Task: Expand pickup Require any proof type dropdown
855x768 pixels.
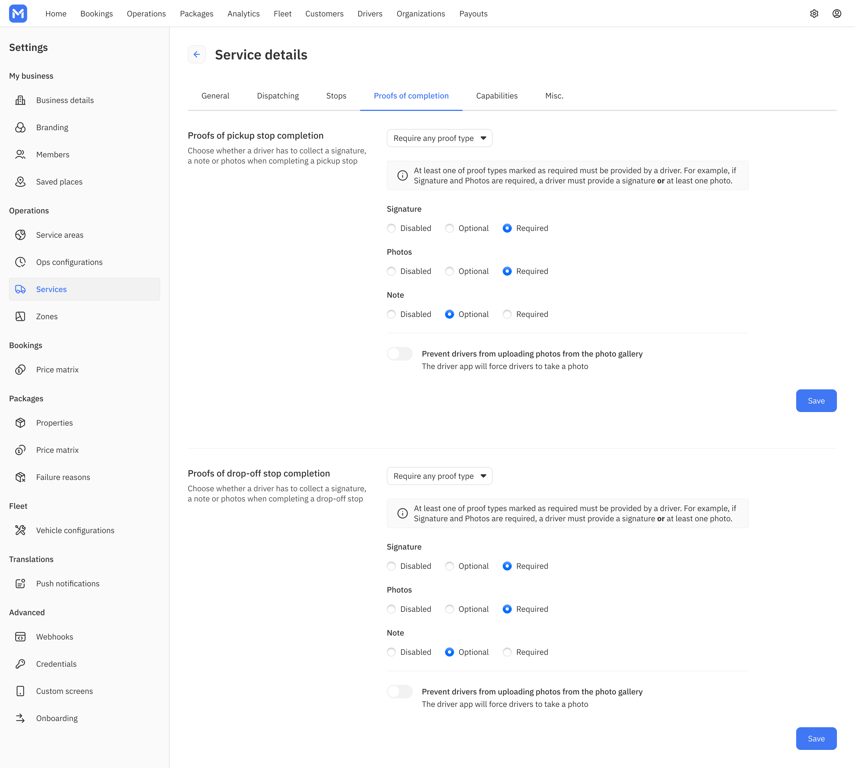Action: coord(439,139)
